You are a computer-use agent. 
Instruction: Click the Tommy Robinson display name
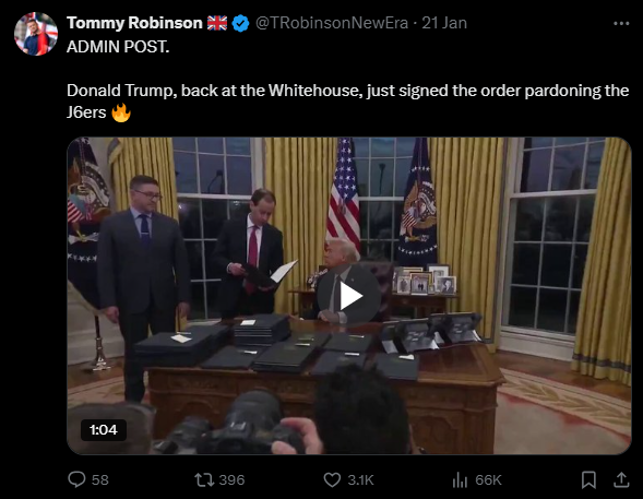pos(134,23)
